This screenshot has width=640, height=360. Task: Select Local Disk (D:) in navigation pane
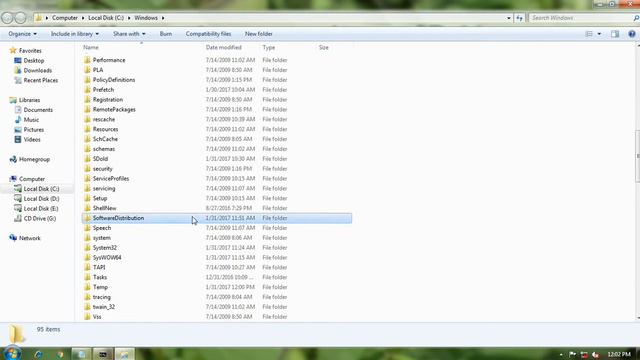tap(41, 199)
